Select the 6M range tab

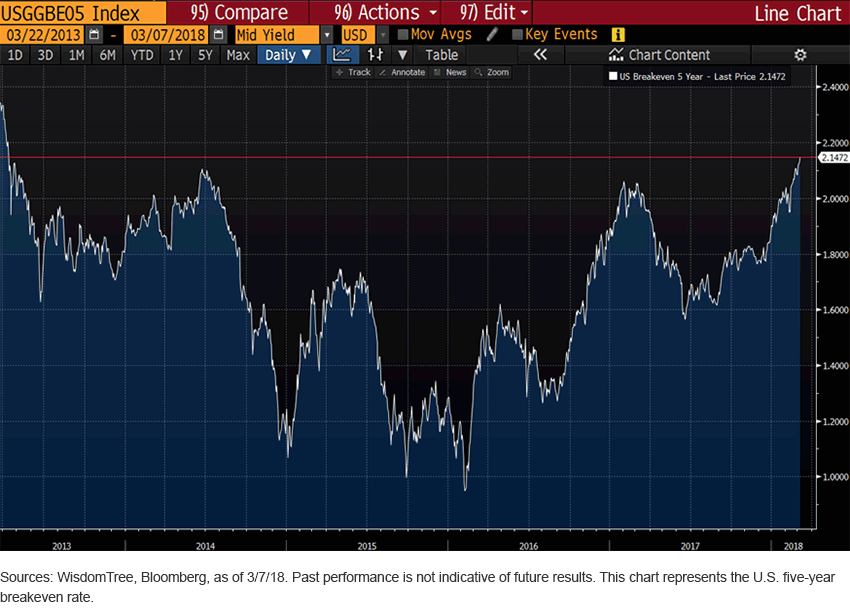pyautogui.click(x=107, y=55)
